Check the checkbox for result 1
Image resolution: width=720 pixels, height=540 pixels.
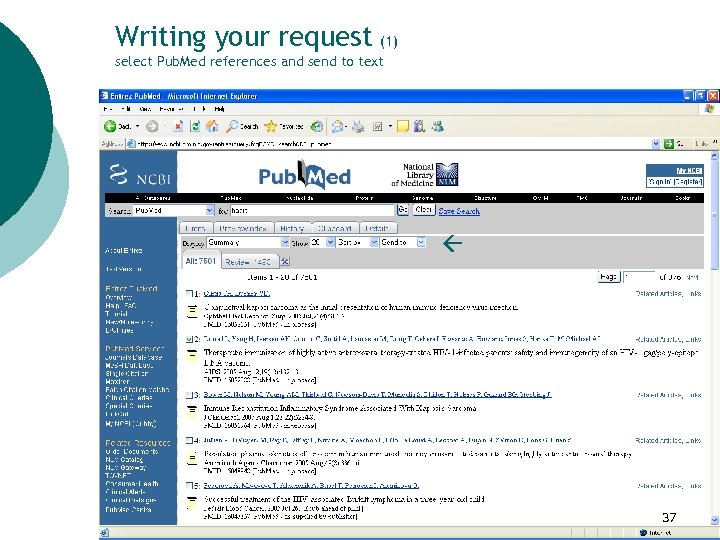[x=189, y=293]
